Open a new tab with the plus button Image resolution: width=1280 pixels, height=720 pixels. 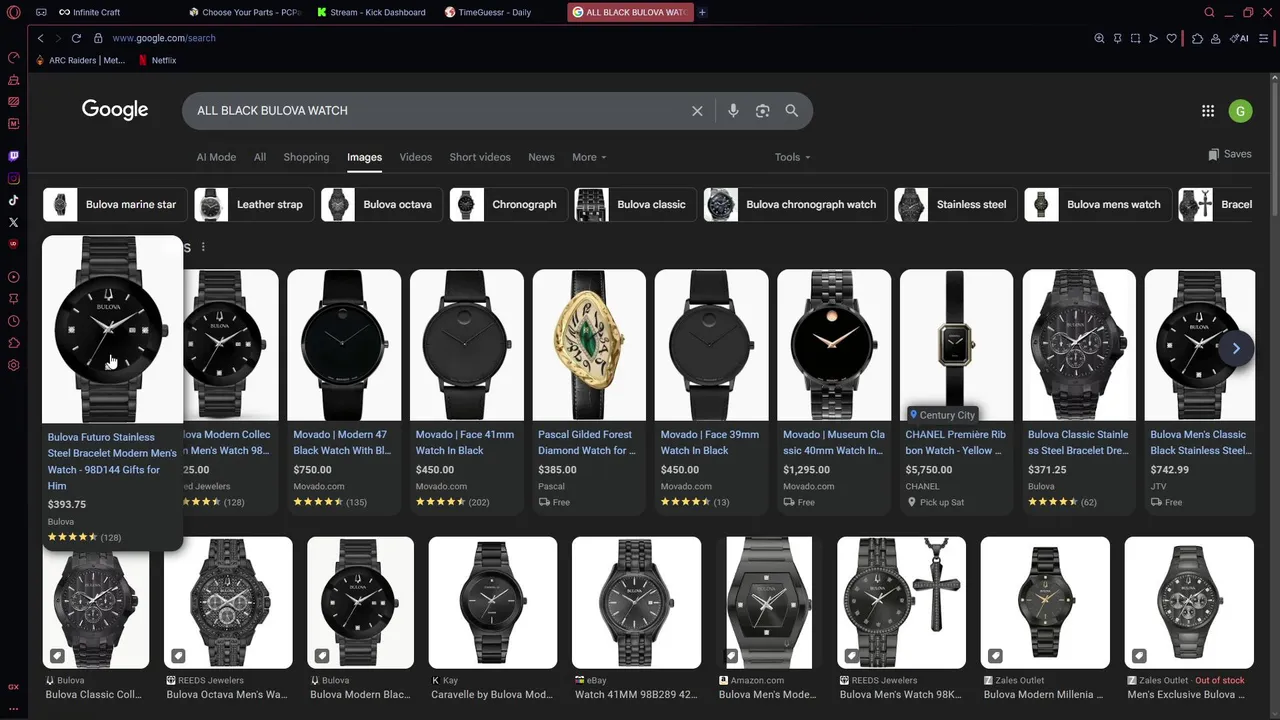[x=702, y=12]
